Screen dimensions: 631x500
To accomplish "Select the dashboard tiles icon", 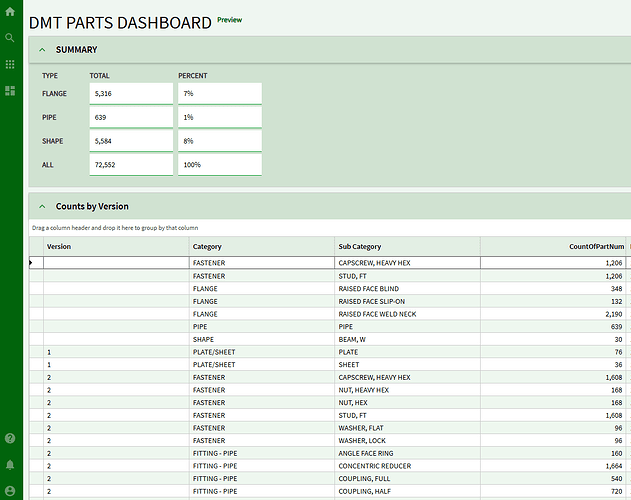I will [10, 91].
